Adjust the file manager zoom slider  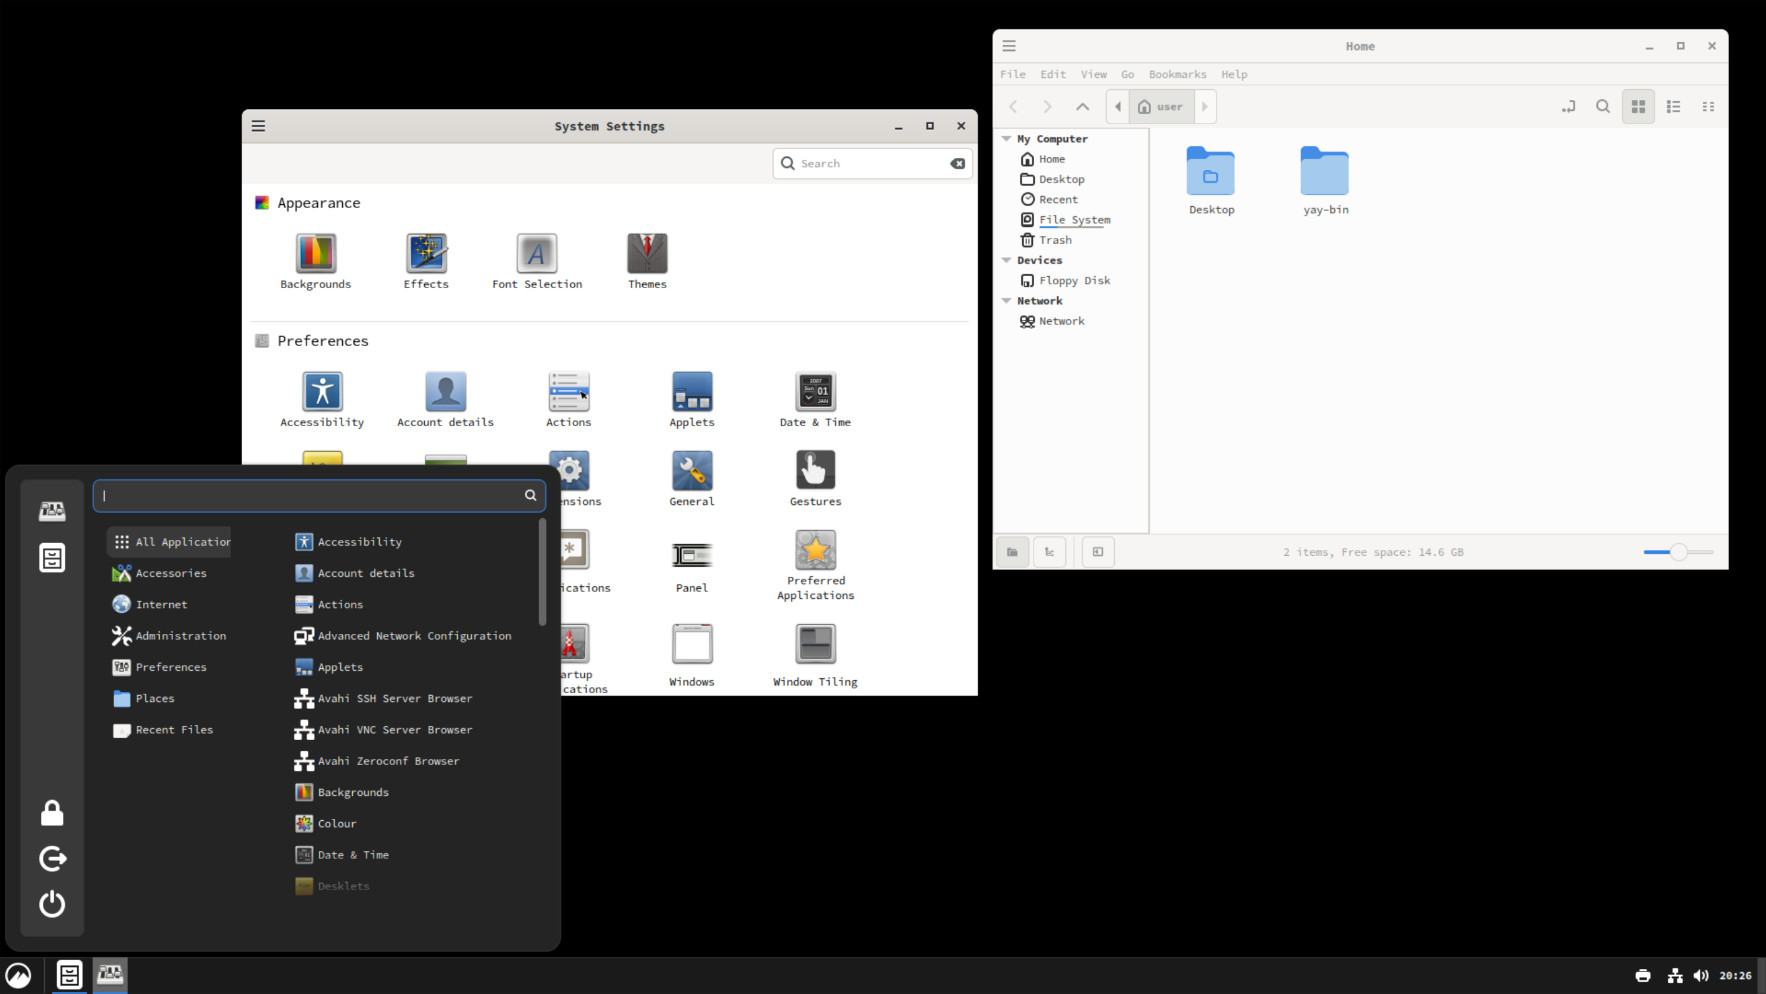[x=1678, y=552]
